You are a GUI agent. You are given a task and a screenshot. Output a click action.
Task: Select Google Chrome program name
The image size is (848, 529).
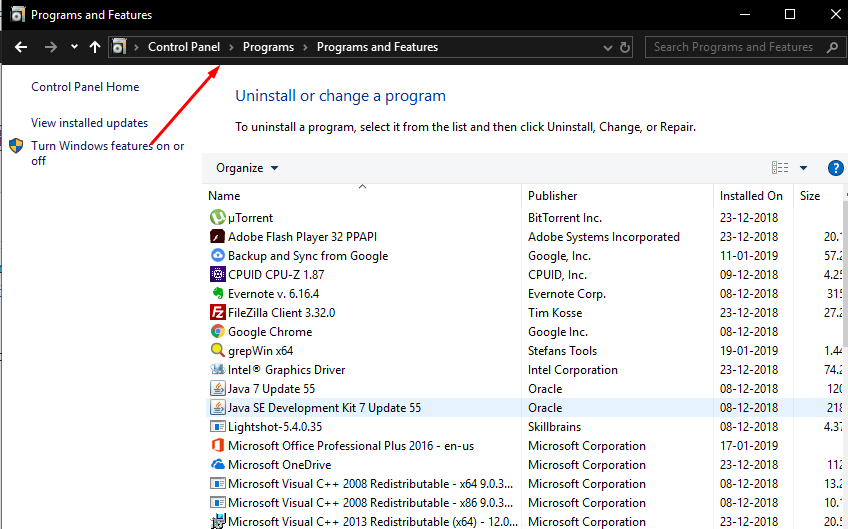pyautogui.click(x=270, y=332)
